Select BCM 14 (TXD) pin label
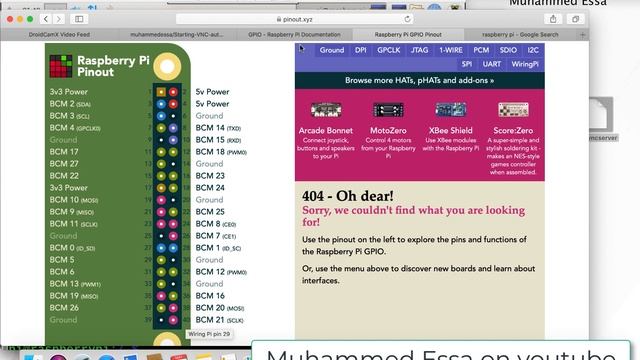Screen dimensions: 640x360 [x=218, y=128]
